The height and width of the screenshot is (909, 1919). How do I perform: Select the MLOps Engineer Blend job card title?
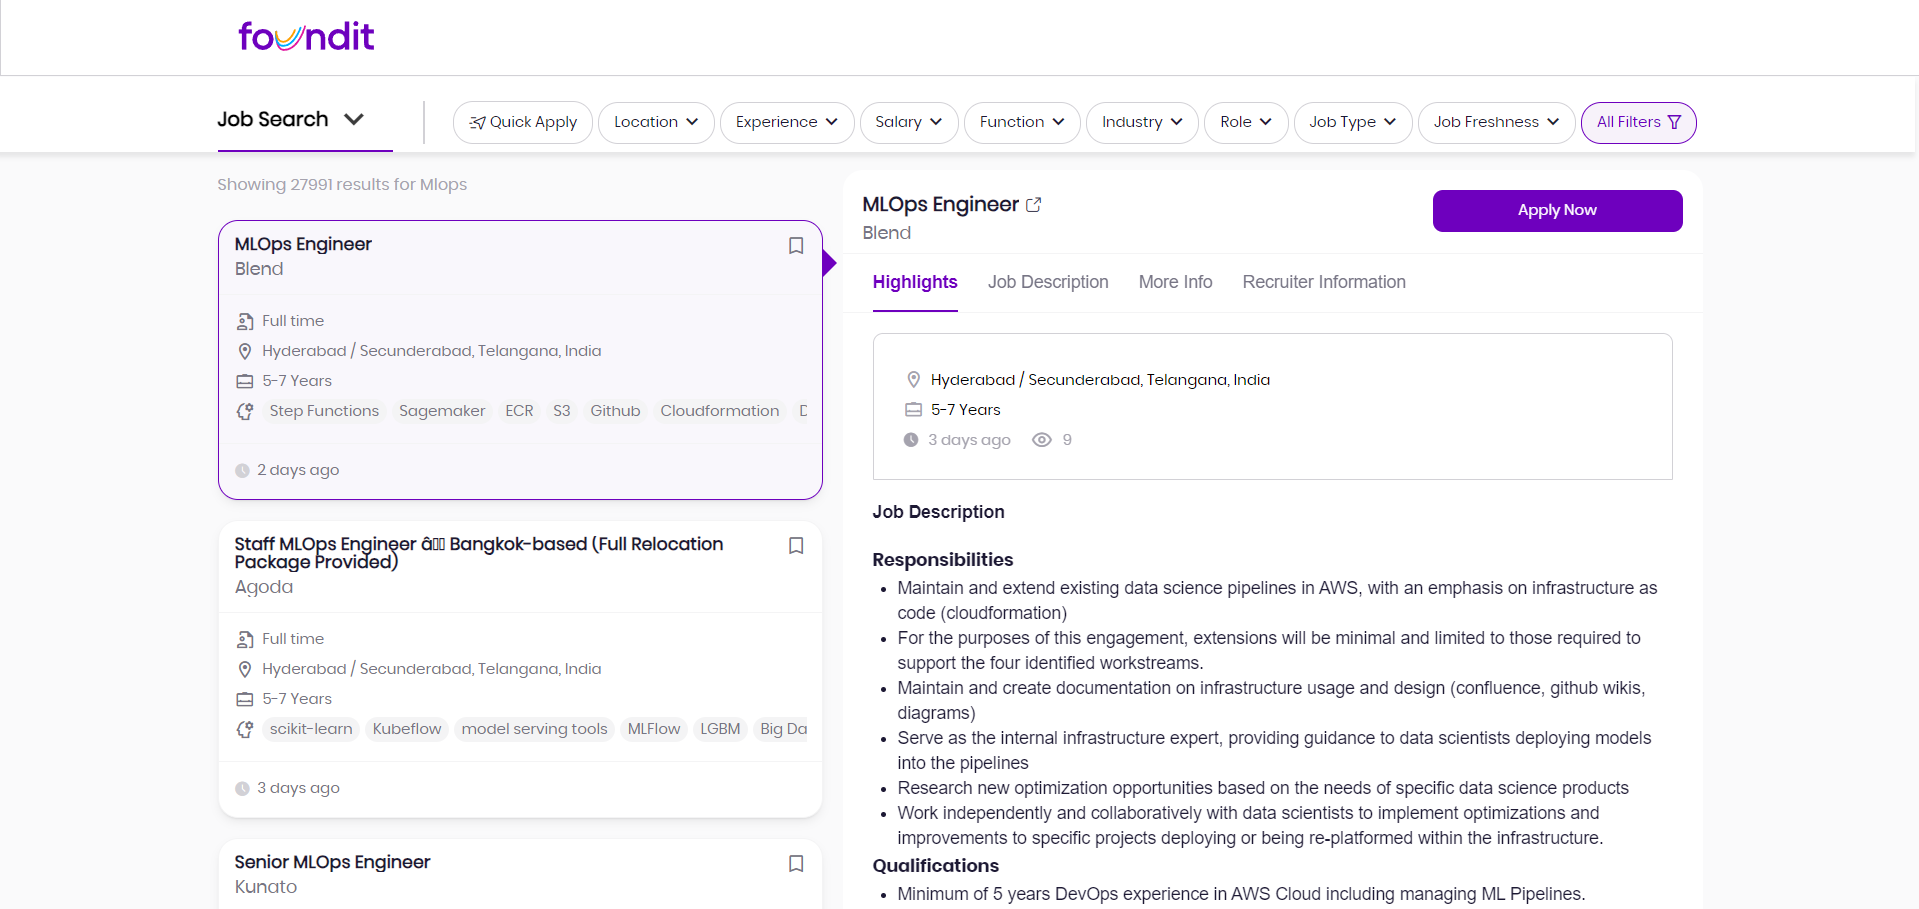pyautogui.click(x=303, y=244)
